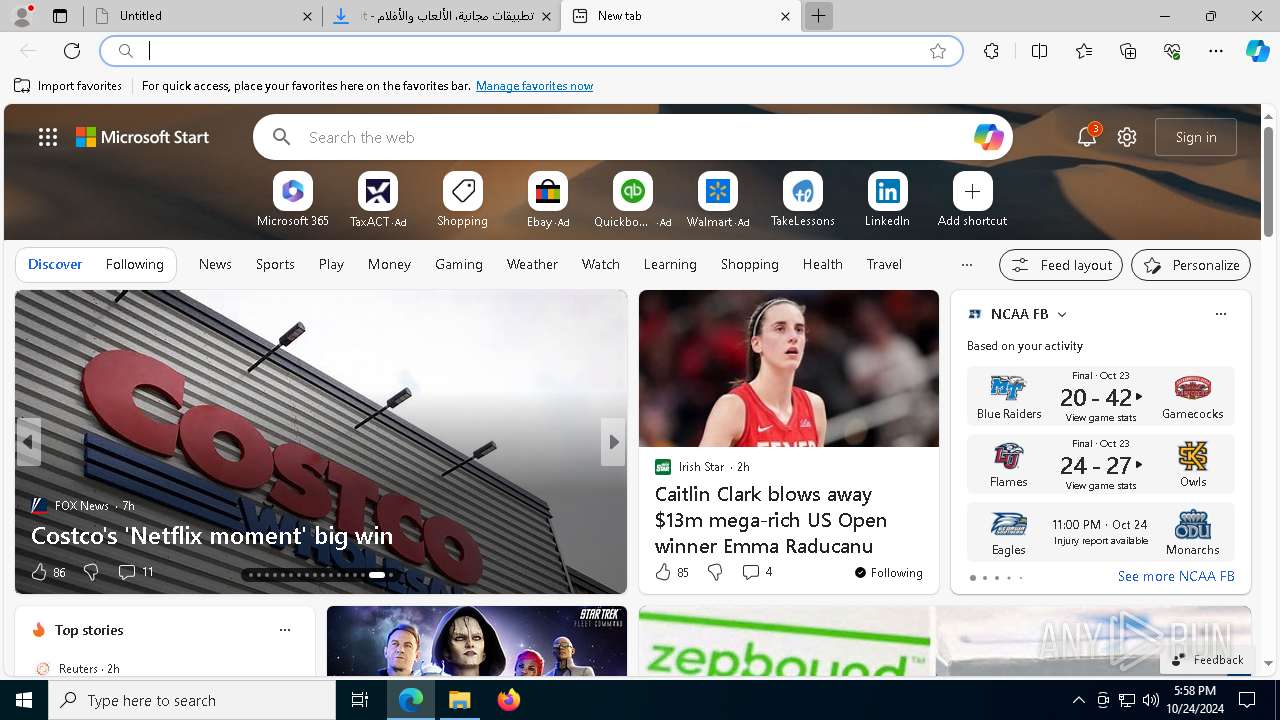
Task: Open the Sports category
Action: (275, 265)
